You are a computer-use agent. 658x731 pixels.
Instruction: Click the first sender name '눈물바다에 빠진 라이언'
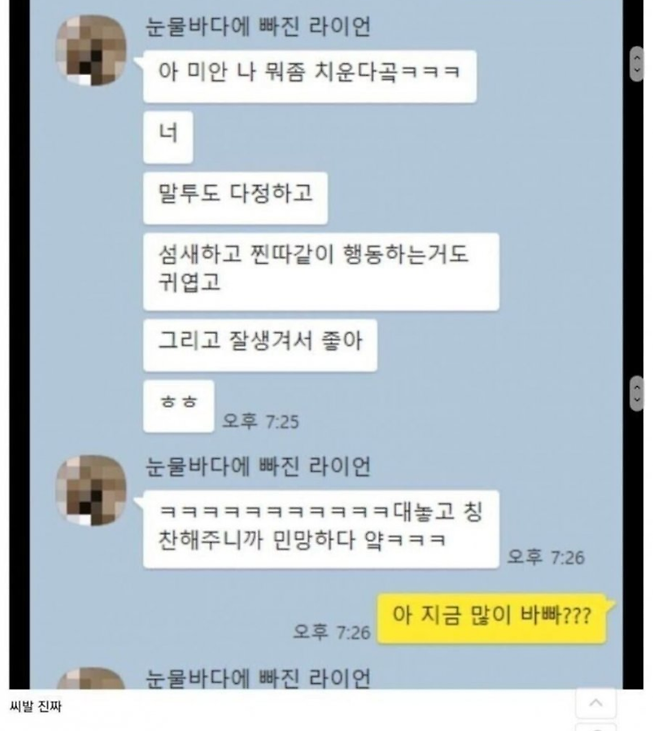click(258, 26)
